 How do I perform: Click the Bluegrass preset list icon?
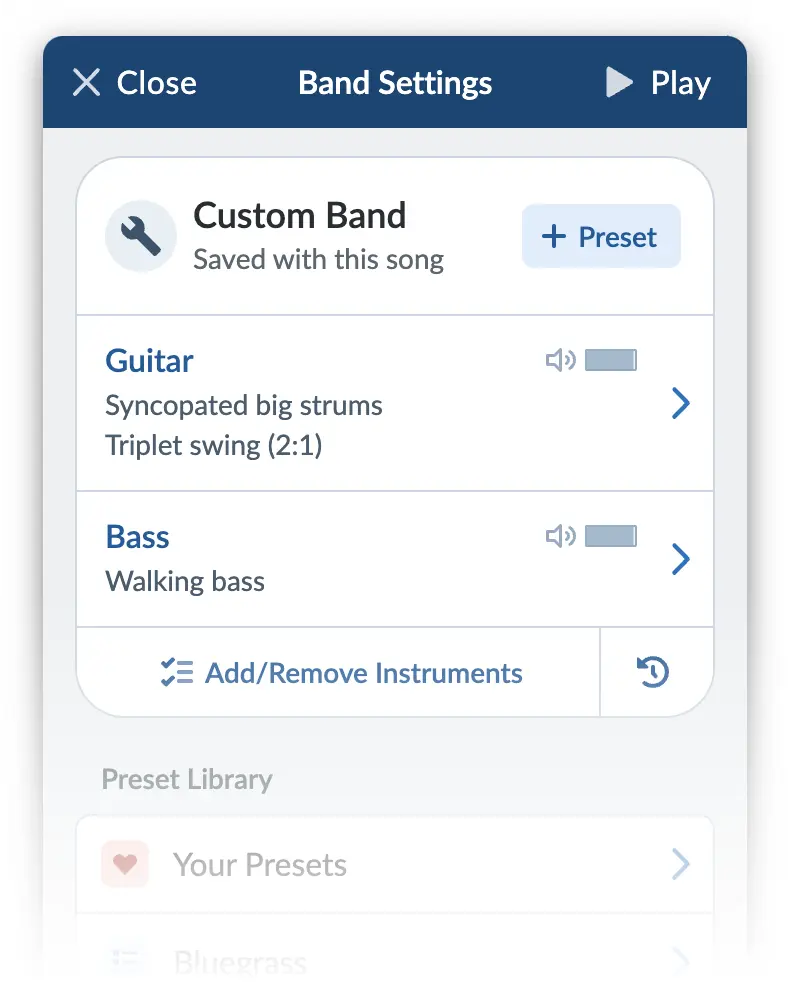(x=125, y=960)
